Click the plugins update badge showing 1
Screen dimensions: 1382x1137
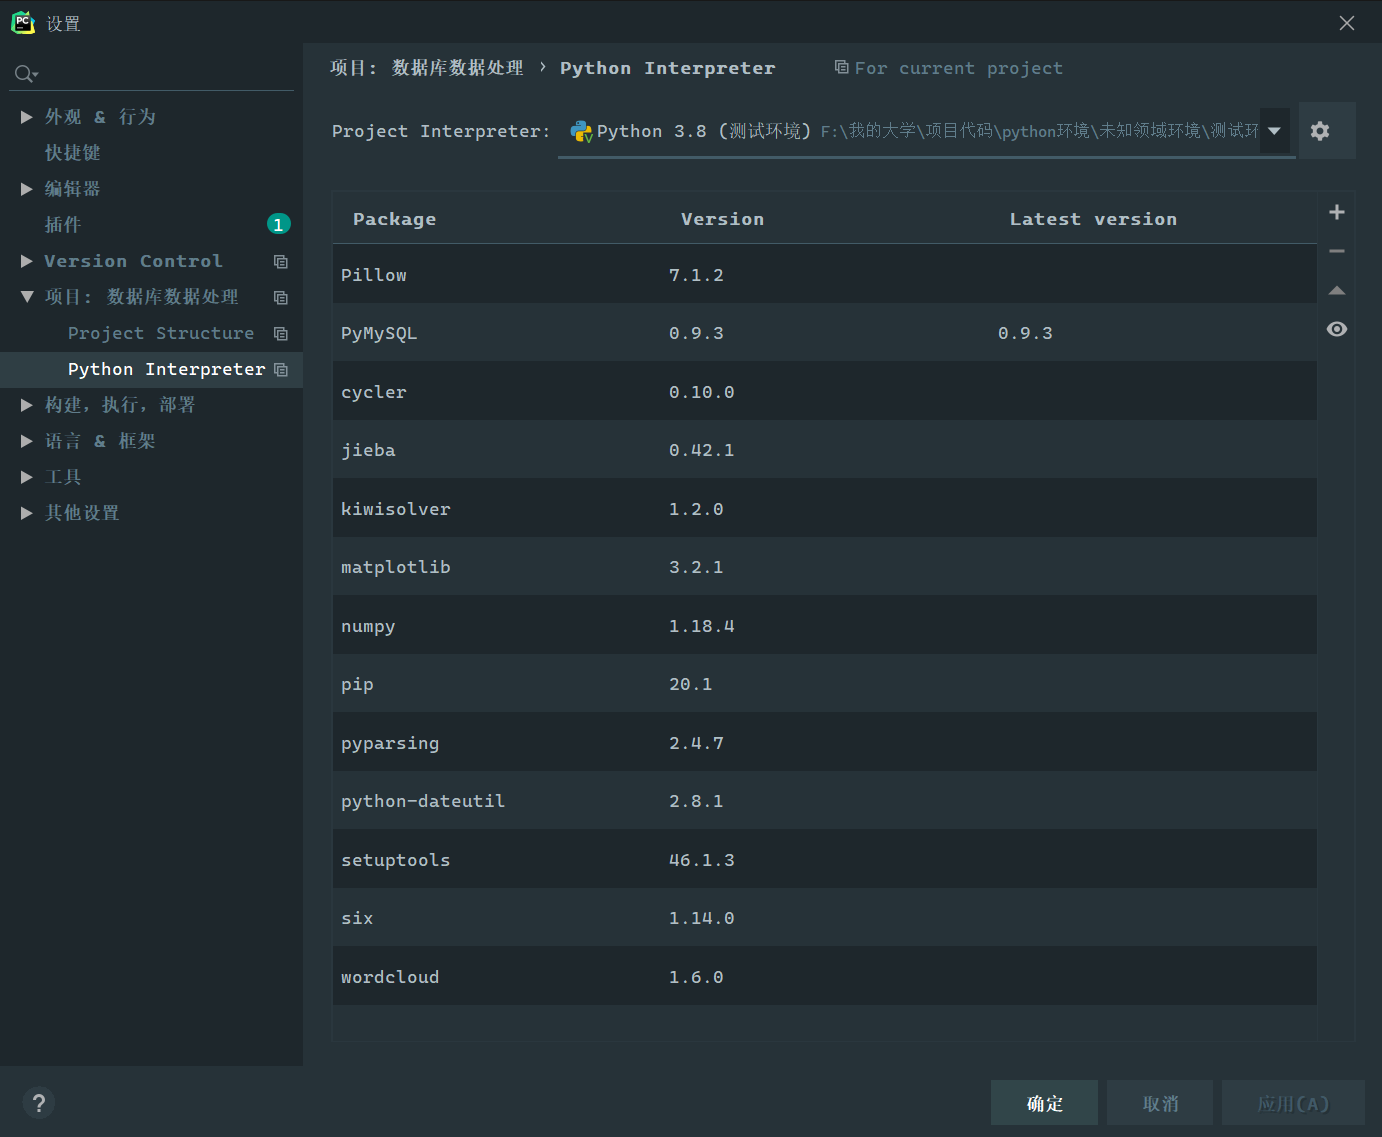point(279,224)
